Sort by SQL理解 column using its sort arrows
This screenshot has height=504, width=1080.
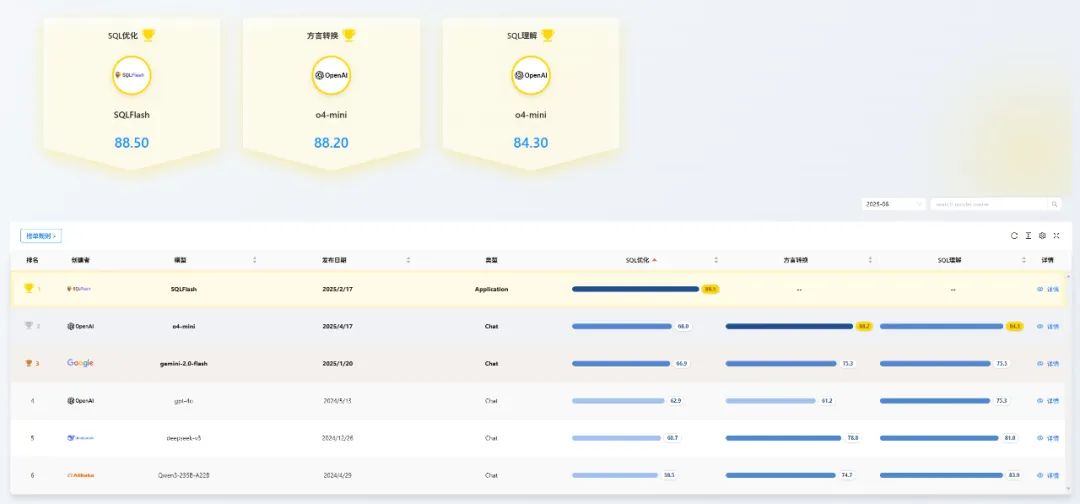pos(1024,260)
